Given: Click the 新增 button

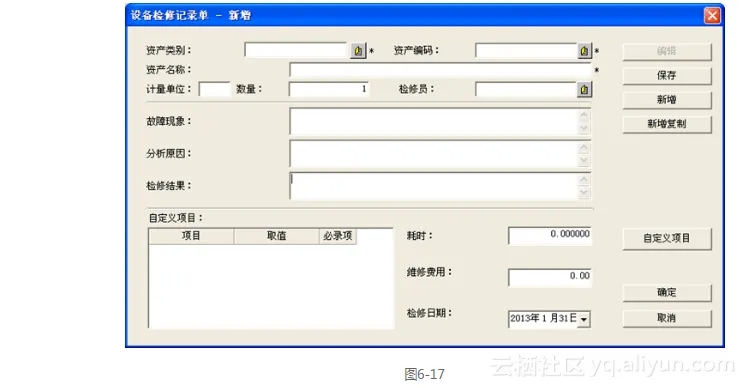Looking at the screenshot, I should coord(667,99).
